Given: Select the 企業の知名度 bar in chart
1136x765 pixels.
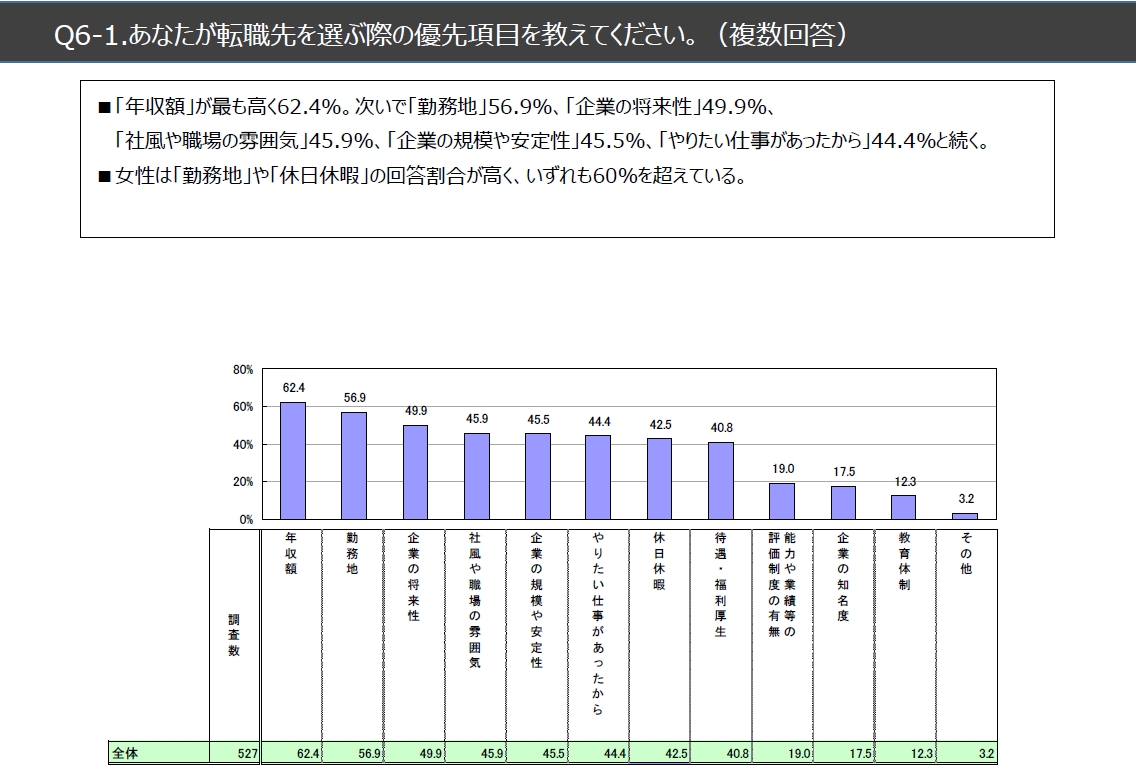Looking at the screenshot, I should [x=843, y=503].
